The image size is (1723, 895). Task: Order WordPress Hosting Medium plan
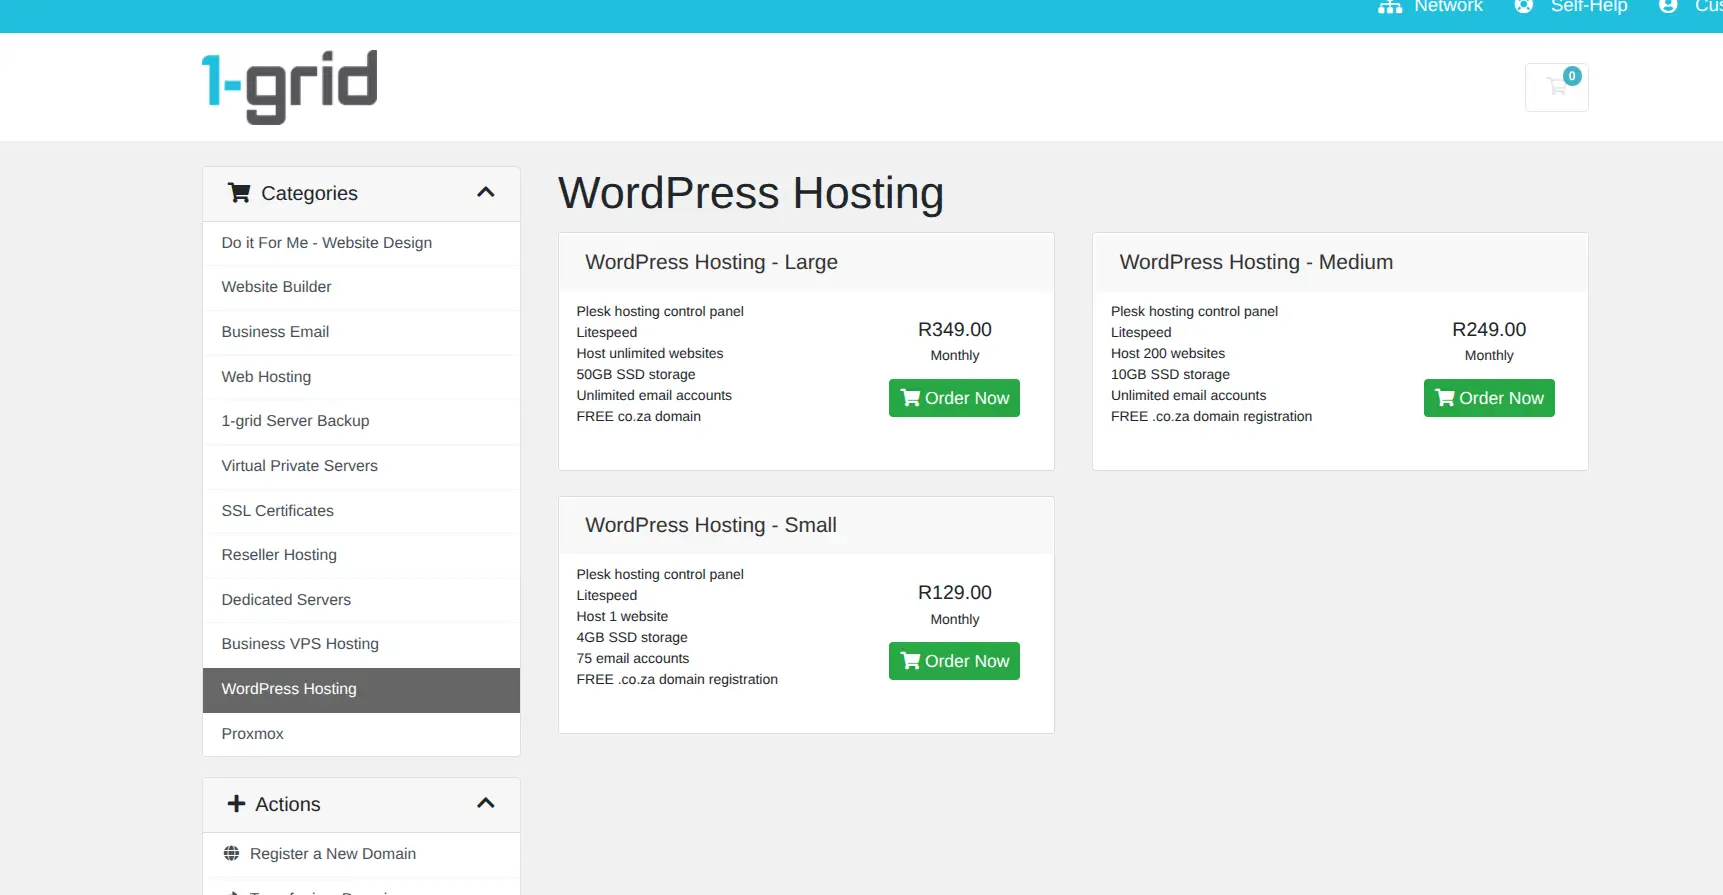1489,398
